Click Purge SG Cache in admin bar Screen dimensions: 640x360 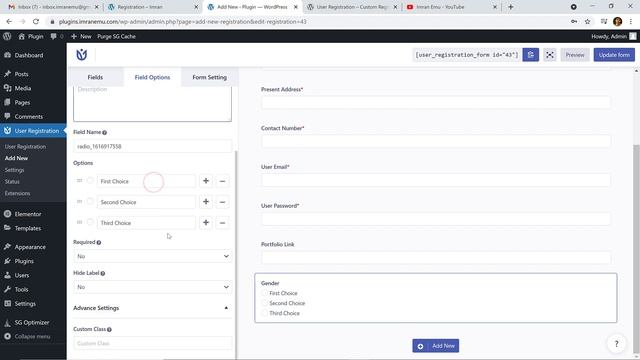116,36
